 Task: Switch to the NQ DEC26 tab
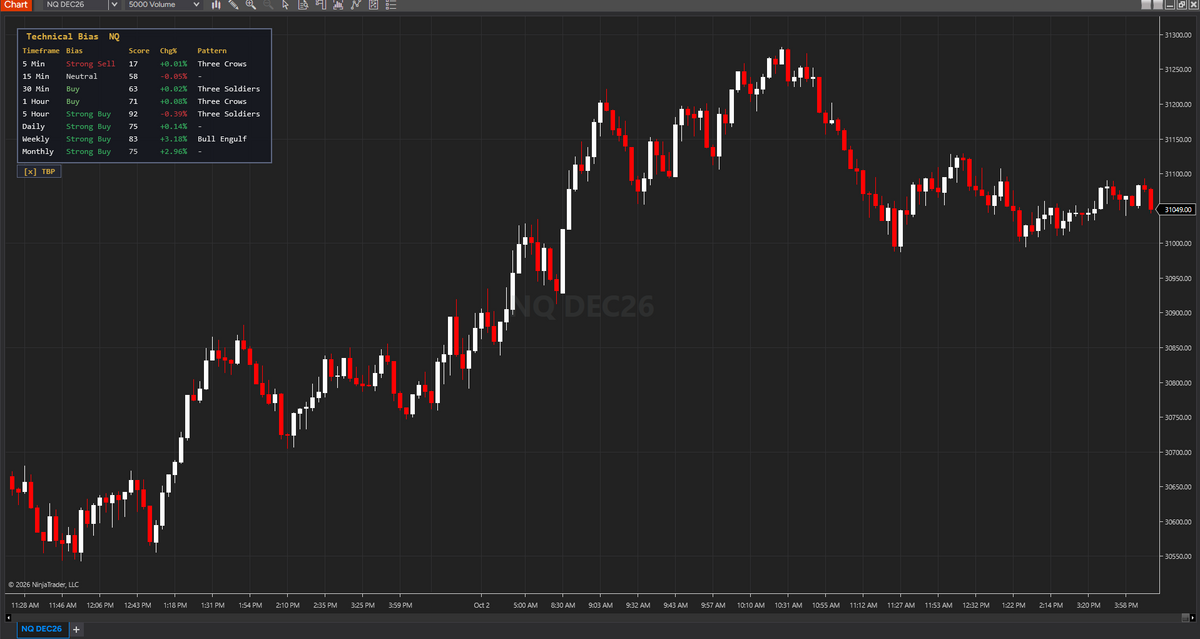(x=41, y=629)
